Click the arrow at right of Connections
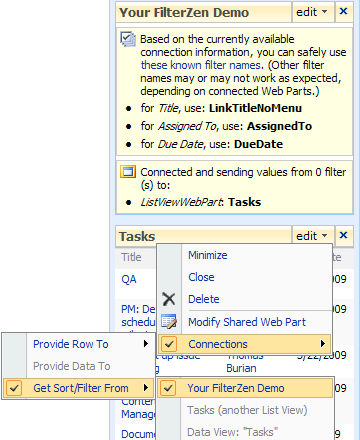The height and width of the screenshot is (440, 360). click(322, 344)
